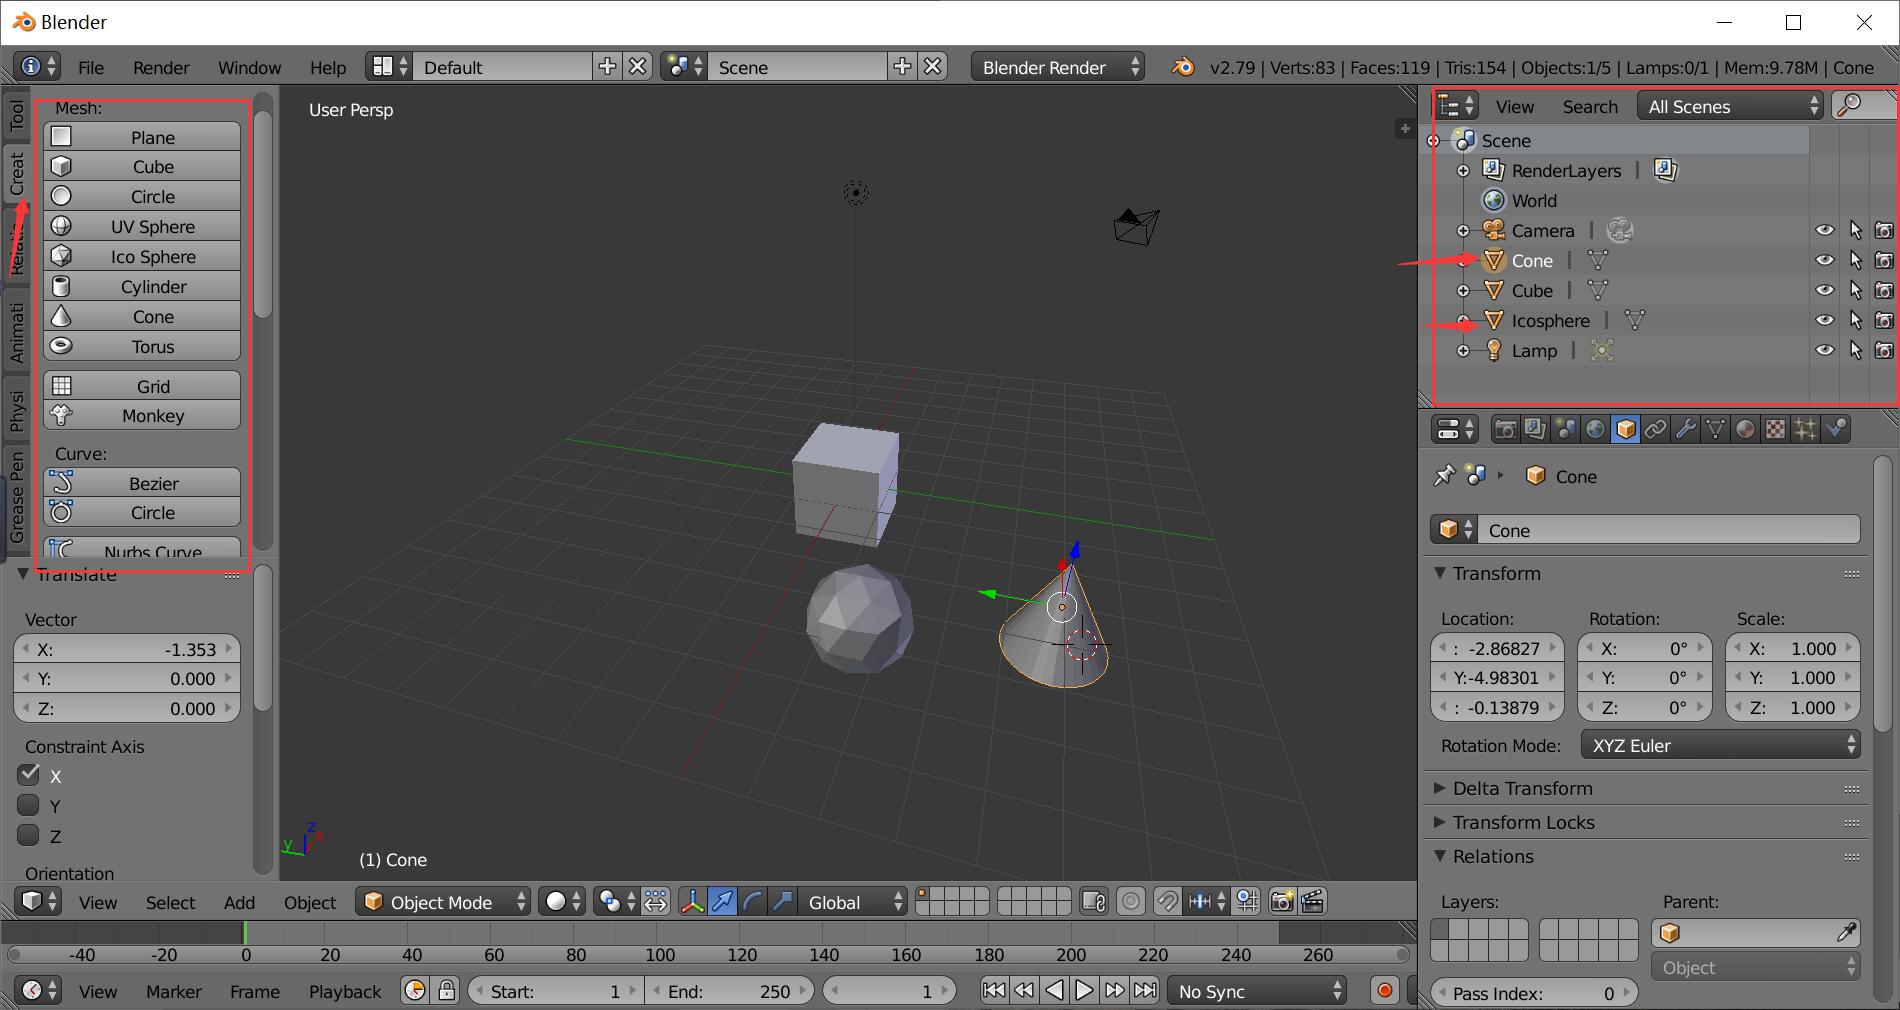The width and height of the screenshot is (1900, 1010).
Task: Hide the Cube via its eye icon
Action: point(1825,290)
